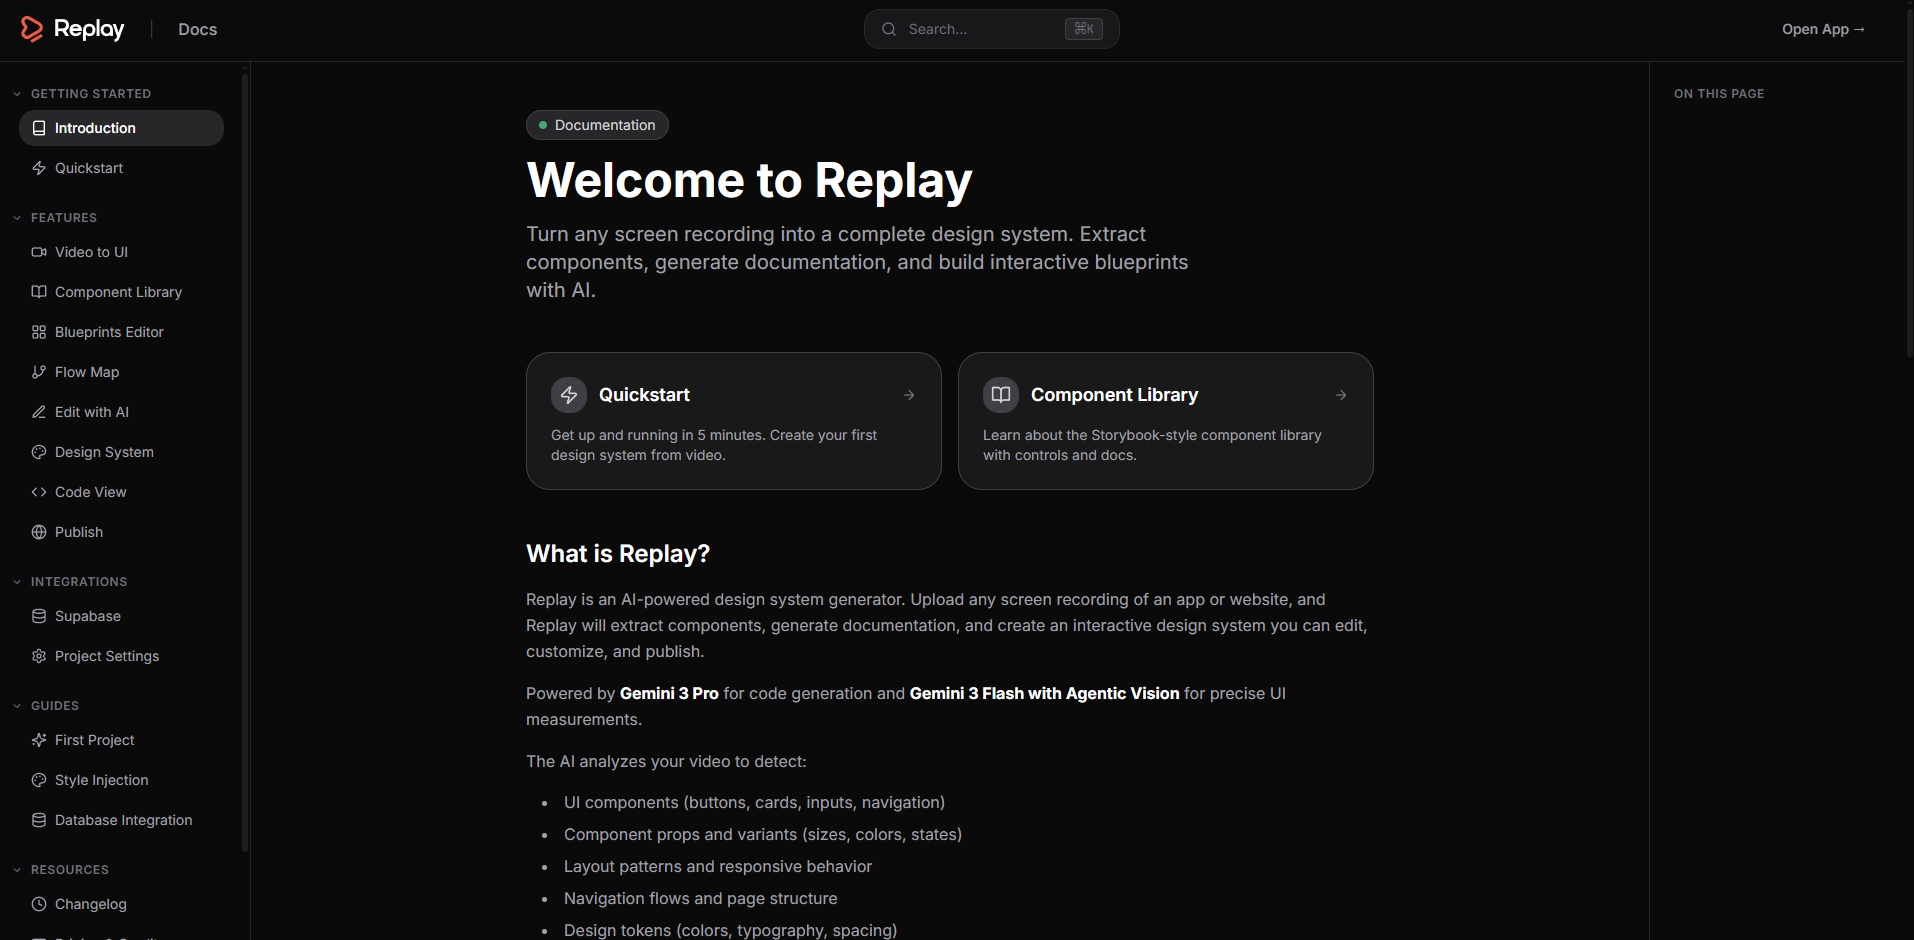Open the Introduction page

pos(121,128)
